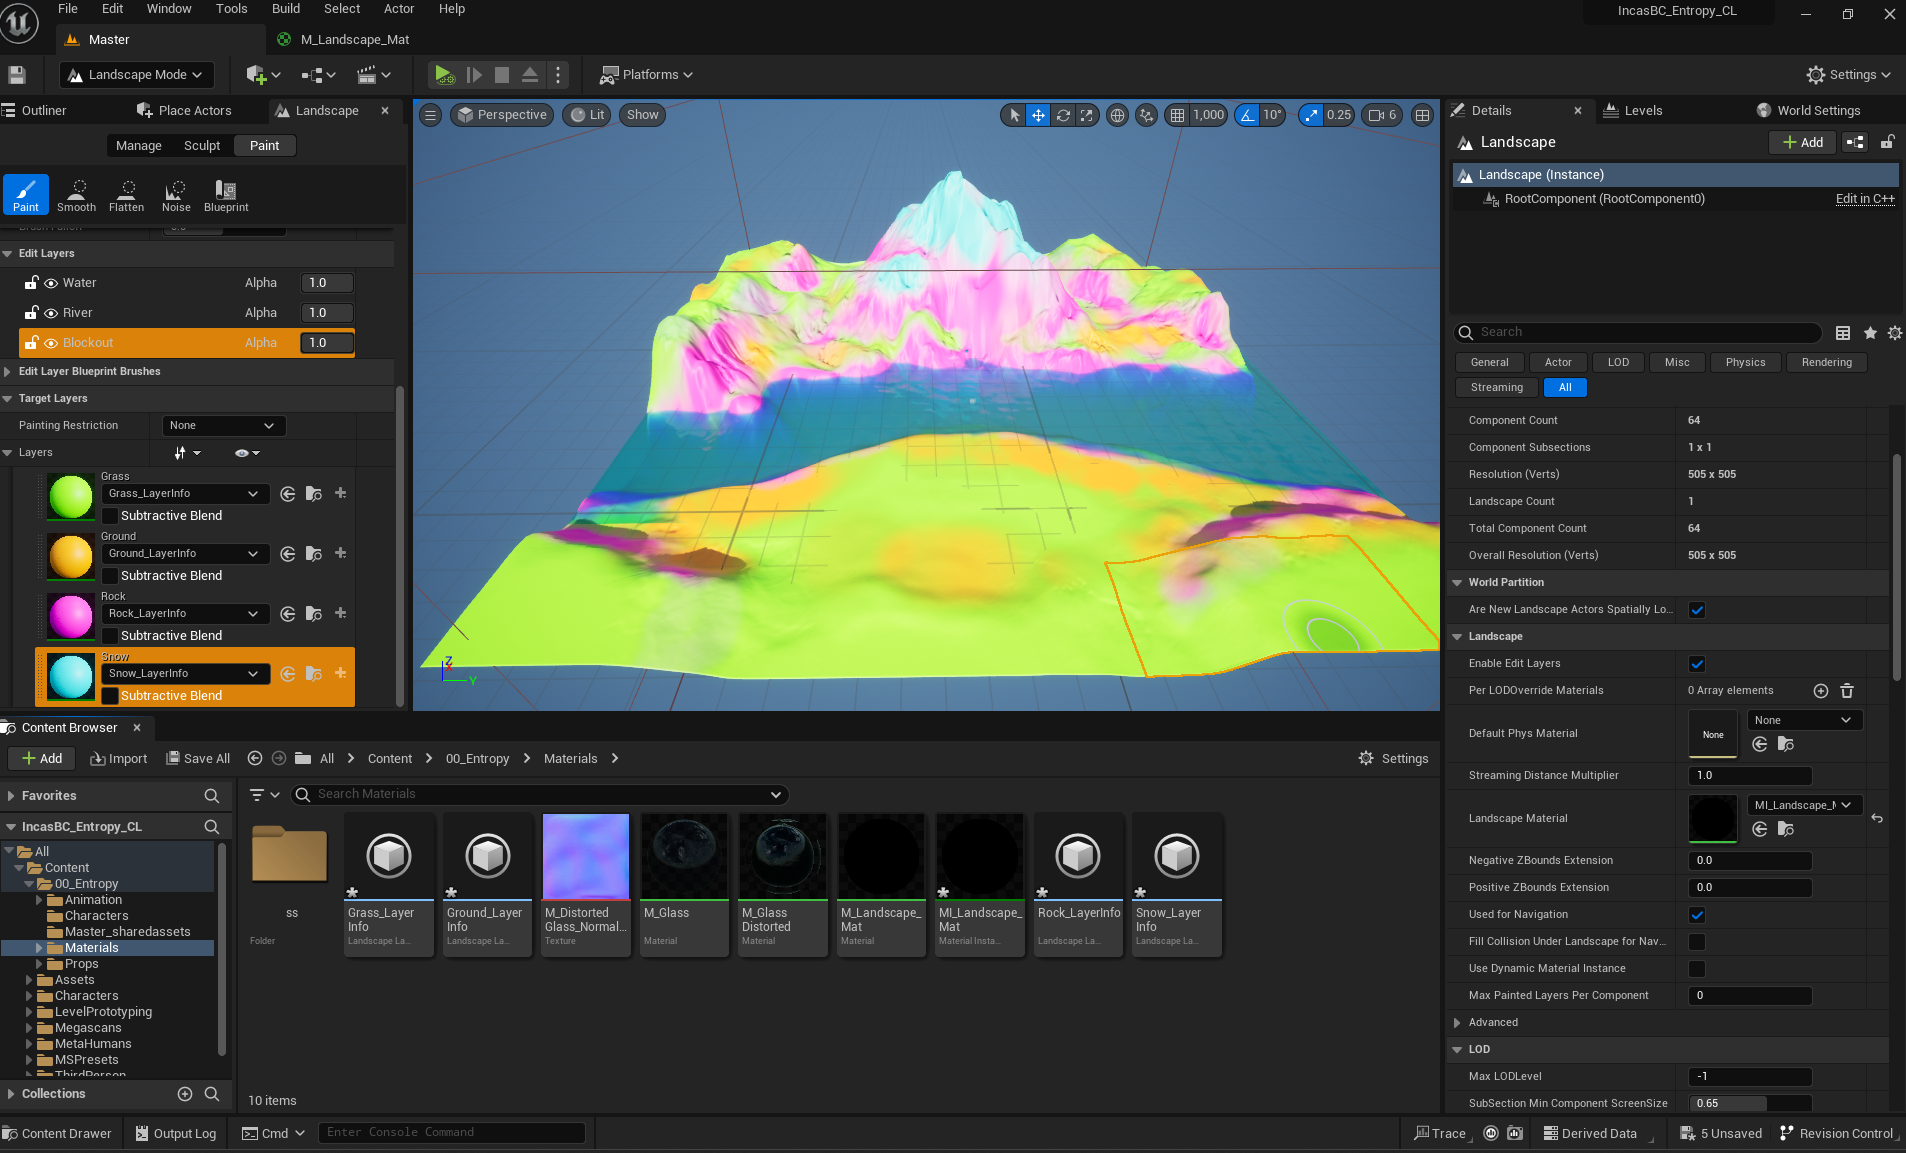Viewport: 1906px width, 1153px height.
Task: Create layer info for Ground layer
Action: click(341, 553)
